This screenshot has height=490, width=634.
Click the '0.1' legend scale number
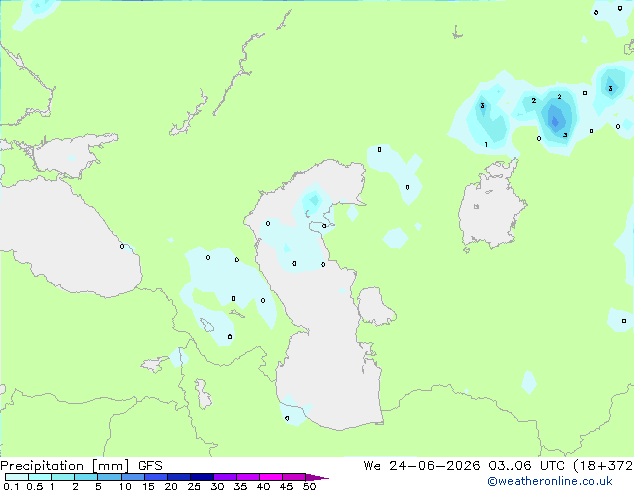(x=11, y=486)
